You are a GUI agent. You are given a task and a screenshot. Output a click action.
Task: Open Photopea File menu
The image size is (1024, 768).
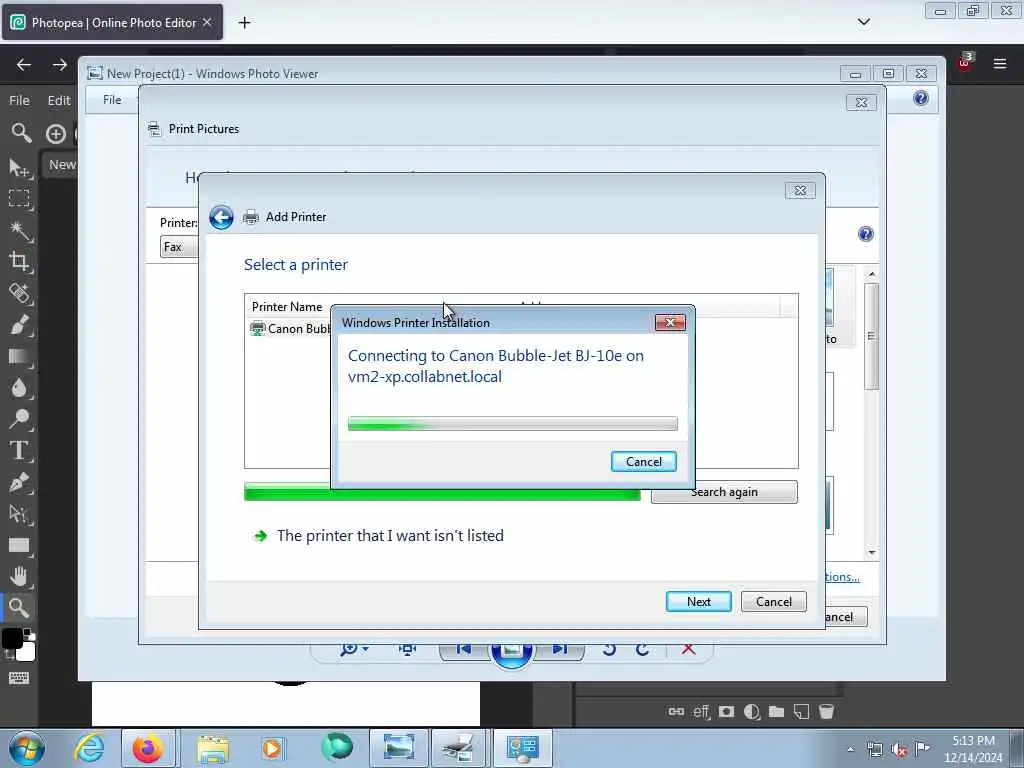click(x=19, y=100)
